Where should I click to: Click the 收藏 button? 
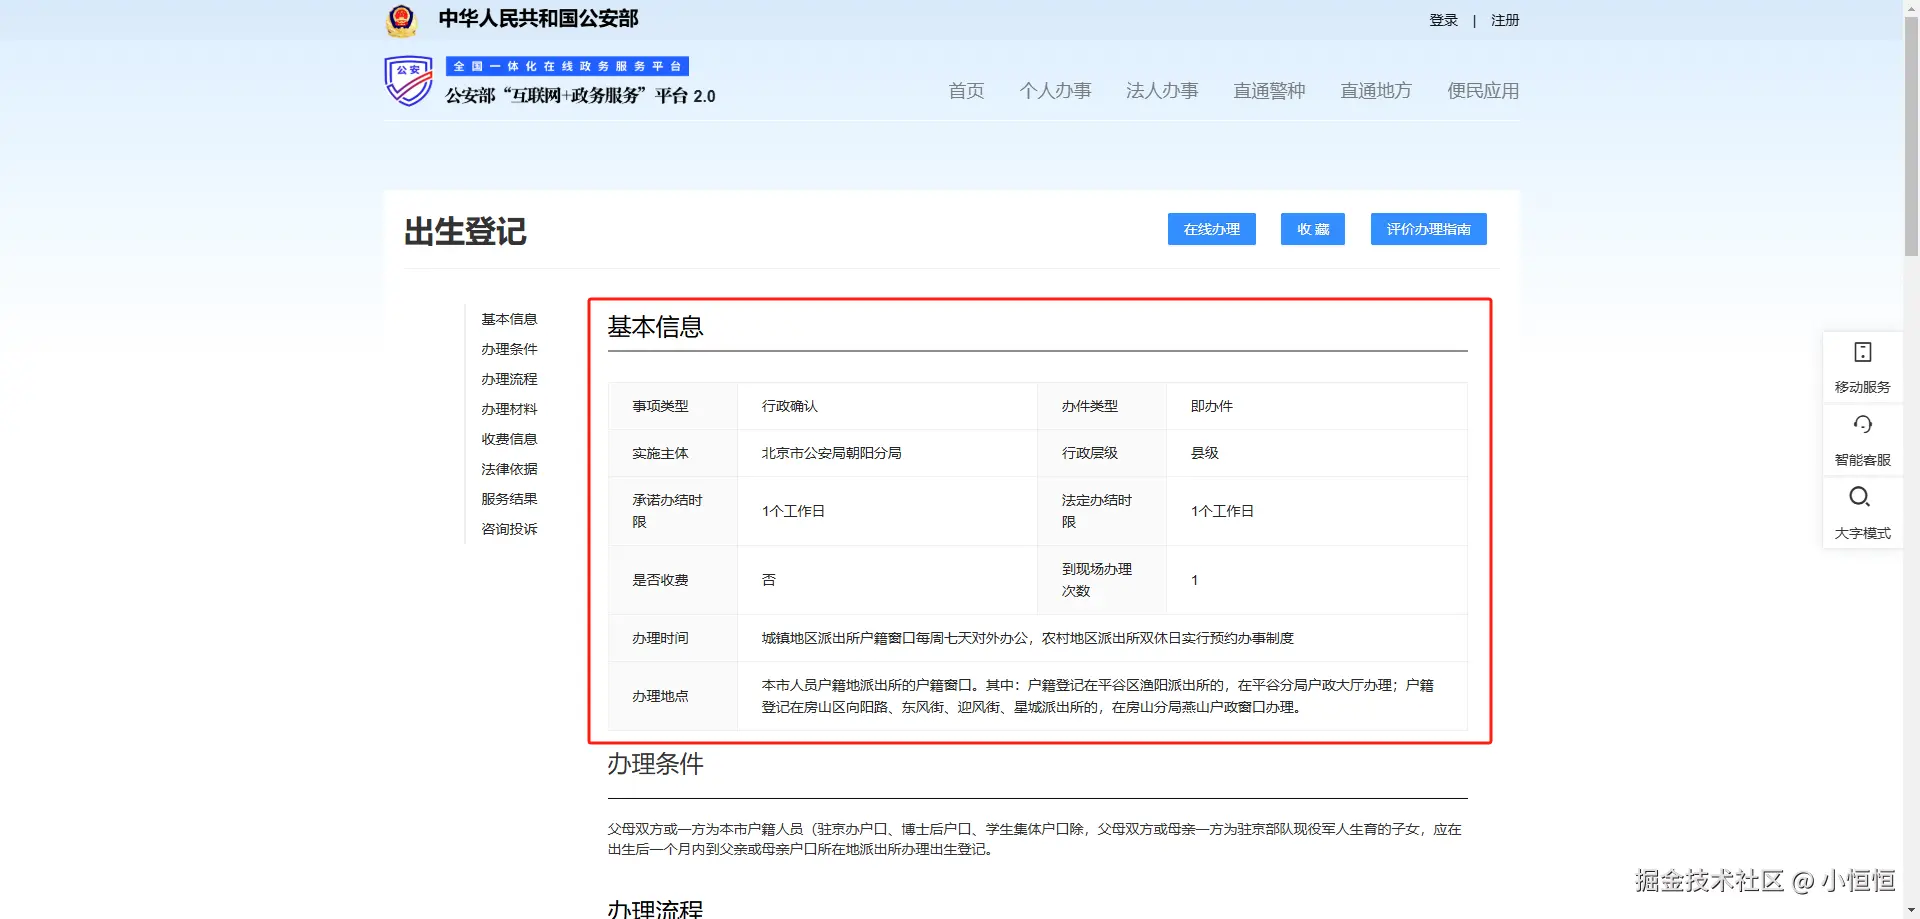pos(1313,229)
